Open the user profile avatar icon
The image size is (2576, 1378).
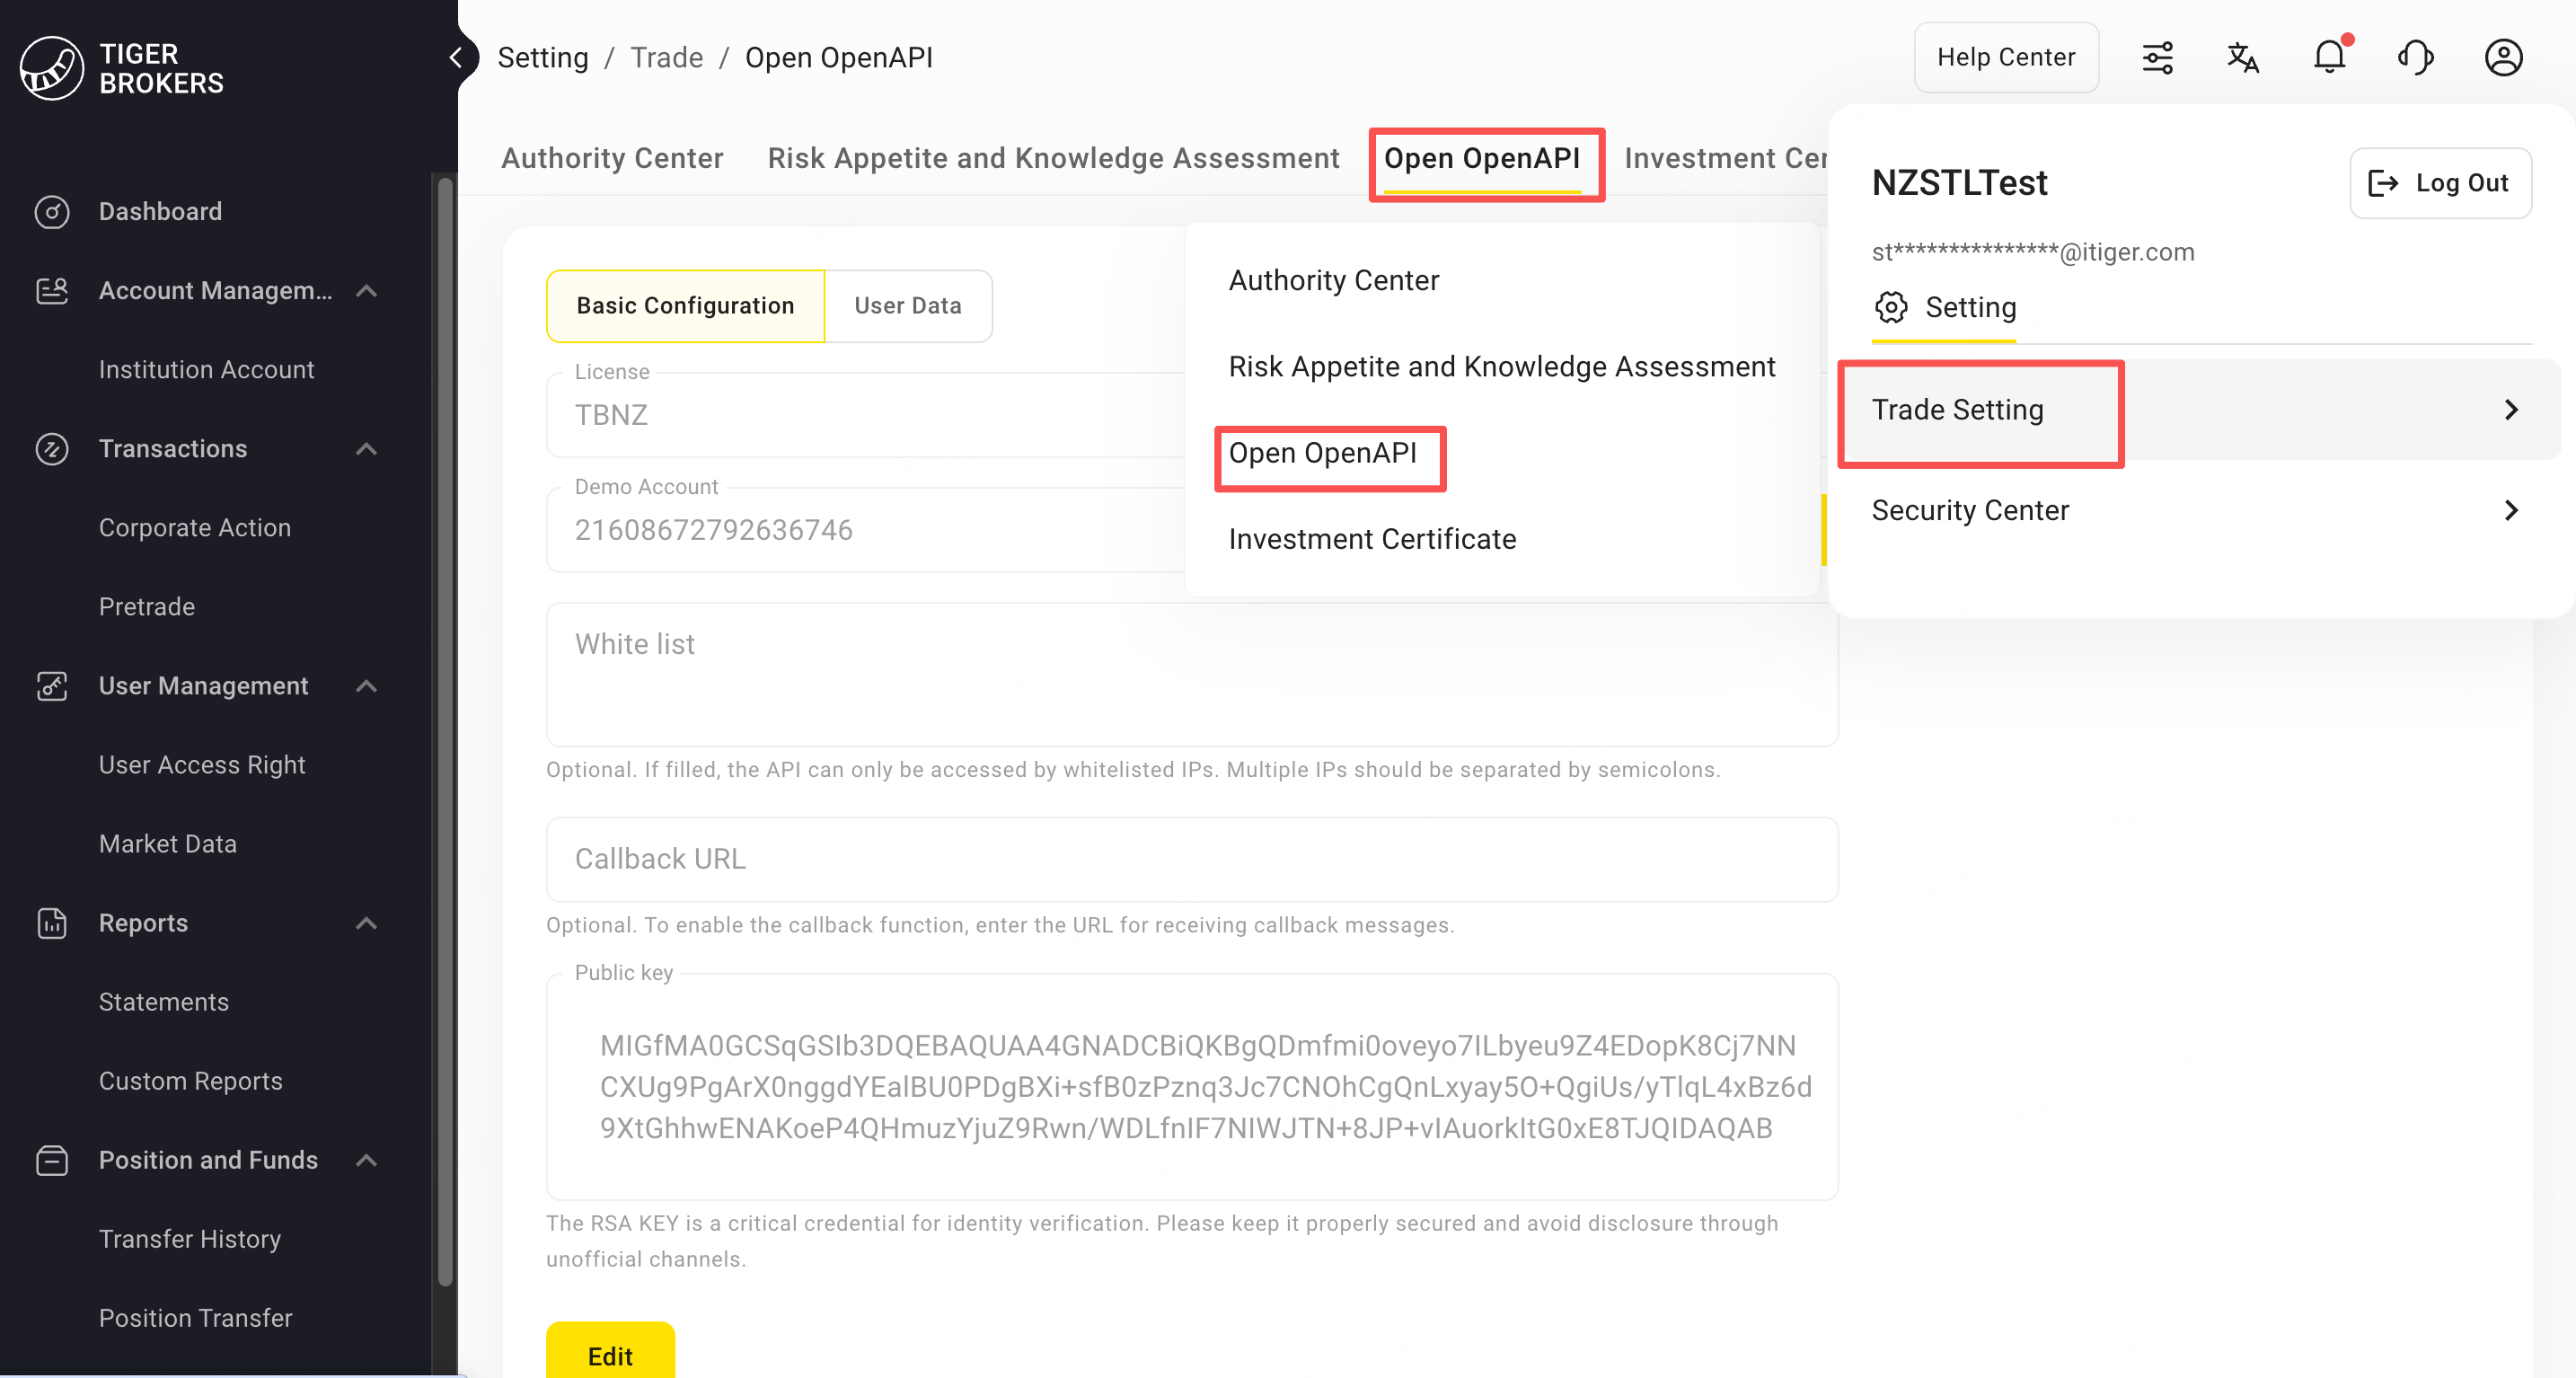(x=2503, y=57)
